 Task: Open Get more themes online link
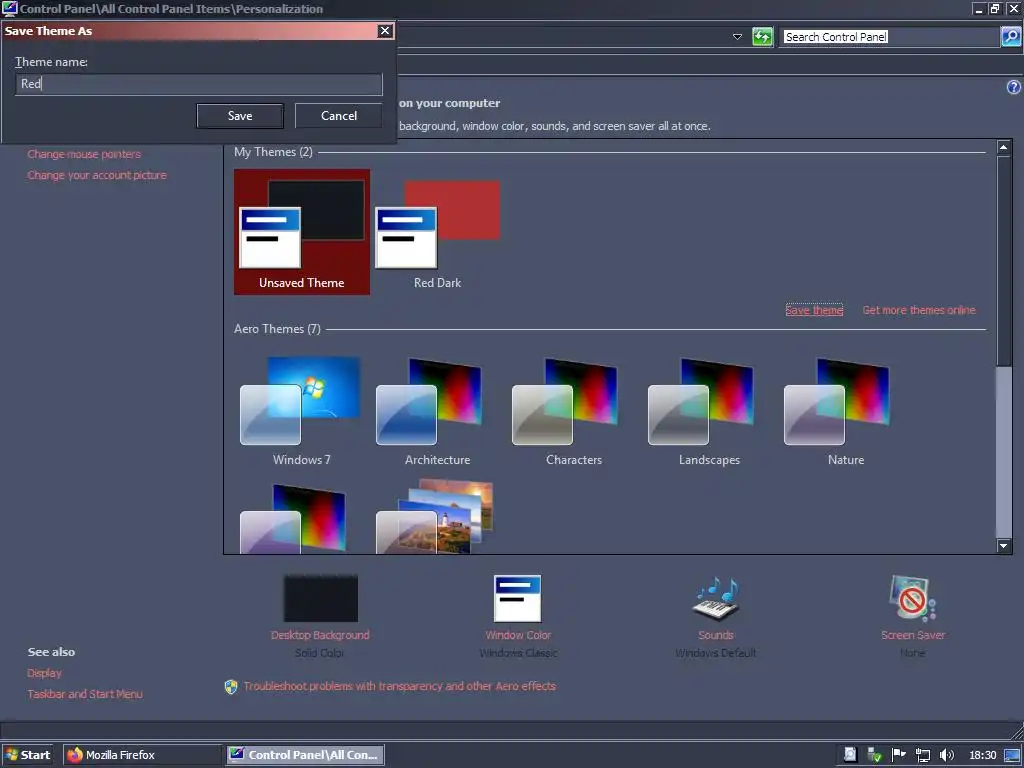coord(919,310)
